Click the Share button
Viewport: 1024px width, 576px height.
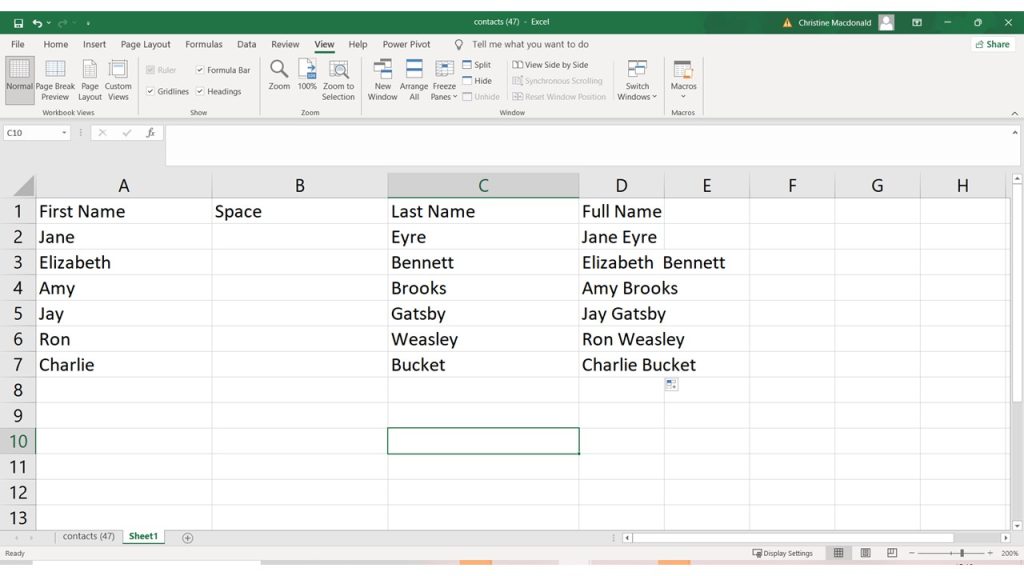click(x=992, y=45)
